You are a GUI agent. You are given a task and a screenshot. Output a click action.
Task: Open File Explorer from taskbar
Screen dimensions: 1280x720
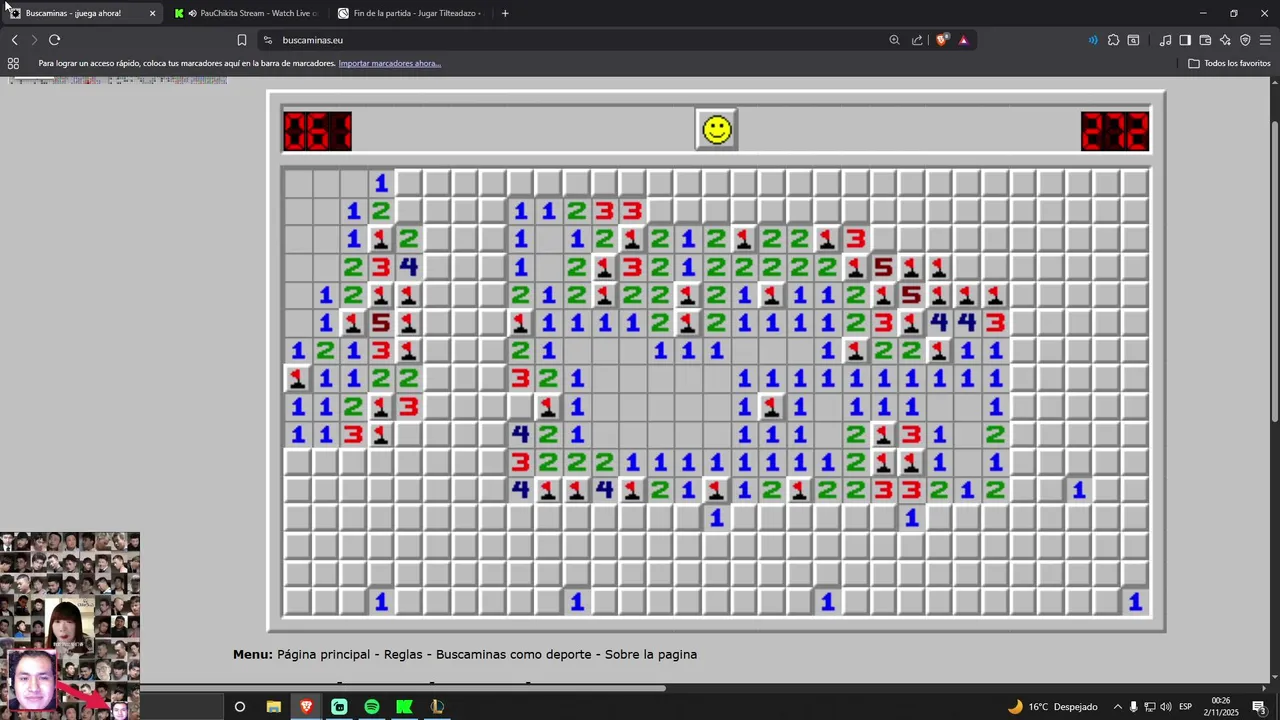pos(273,707)
